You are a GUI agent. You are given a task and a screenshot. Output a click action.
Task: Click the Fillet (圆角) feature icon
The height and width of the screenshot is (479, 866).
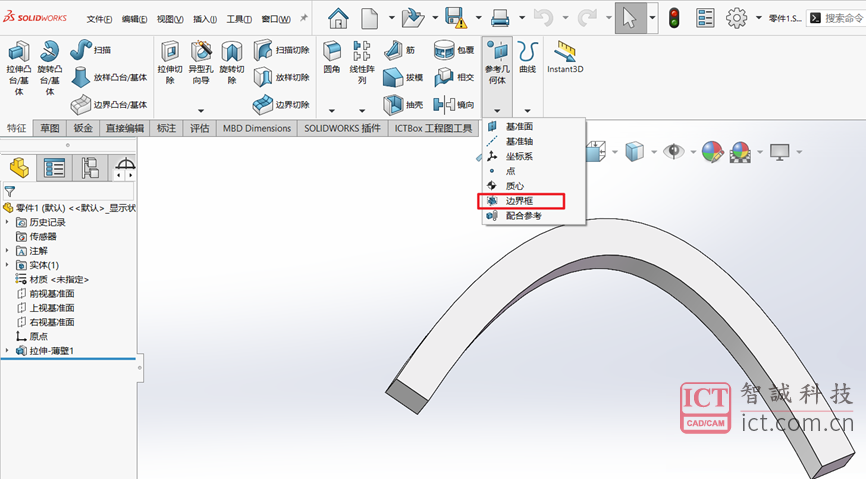tap(332, 58)
